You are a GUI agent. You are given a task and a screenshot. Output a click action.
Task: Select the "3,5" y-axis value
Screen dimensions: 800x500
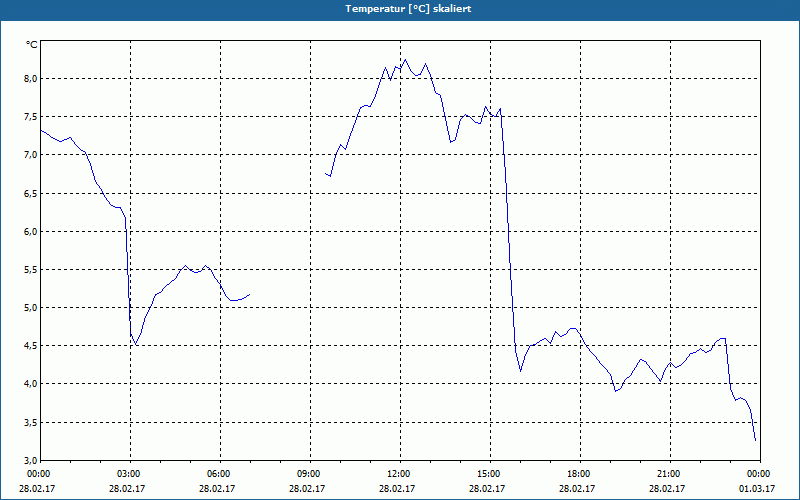(31, 422)
